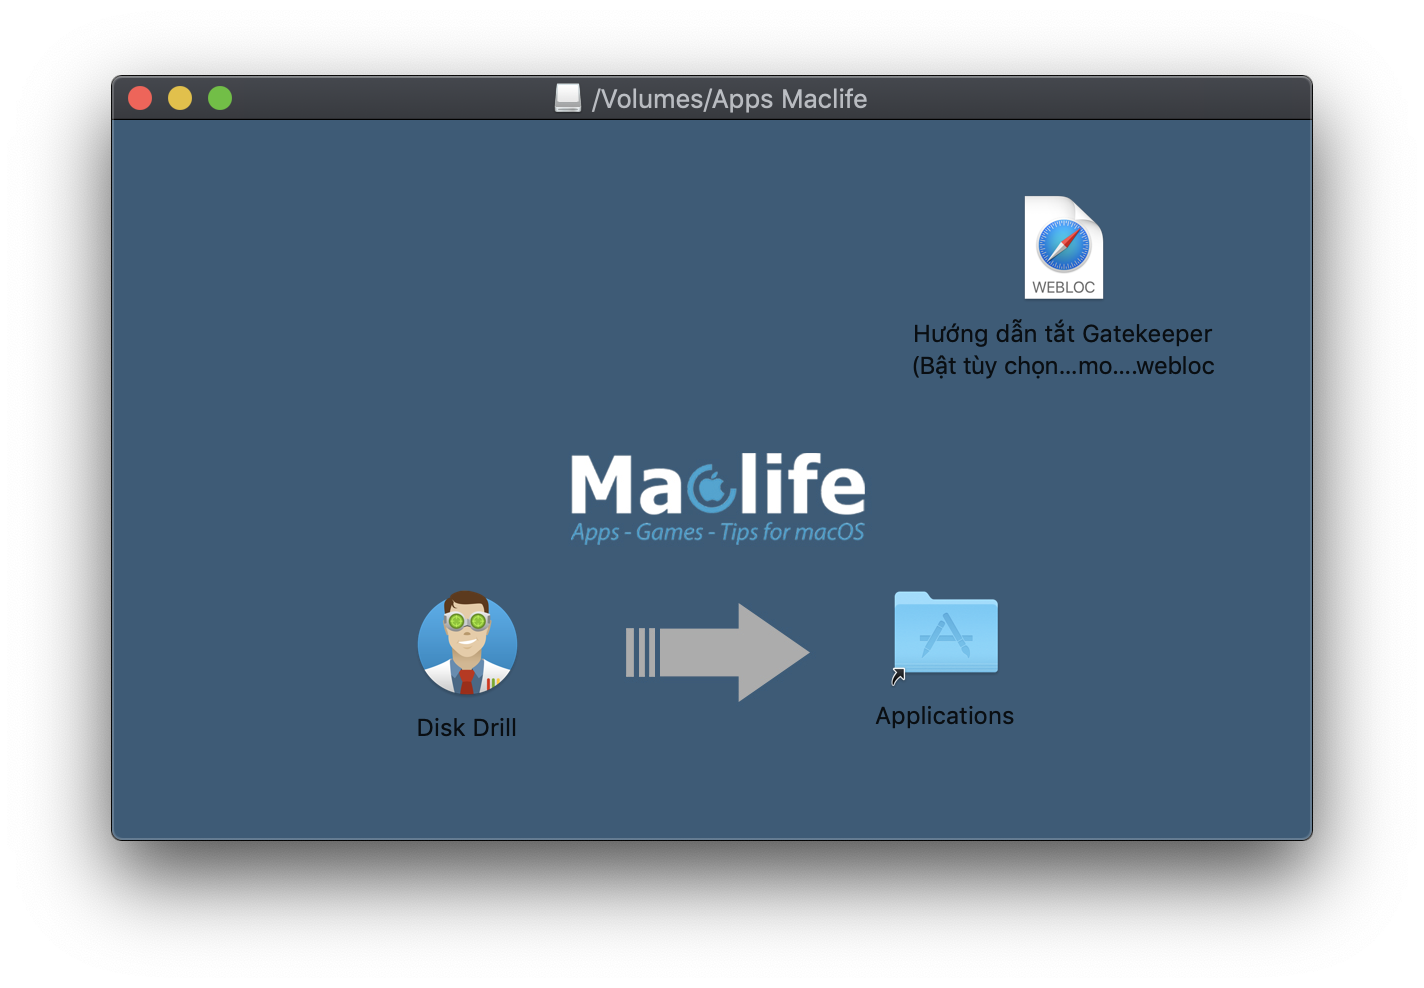1424x988 pixels.
Task: Select the '/Volumes/Apps Maclife' window title
Action: [730, 98]
